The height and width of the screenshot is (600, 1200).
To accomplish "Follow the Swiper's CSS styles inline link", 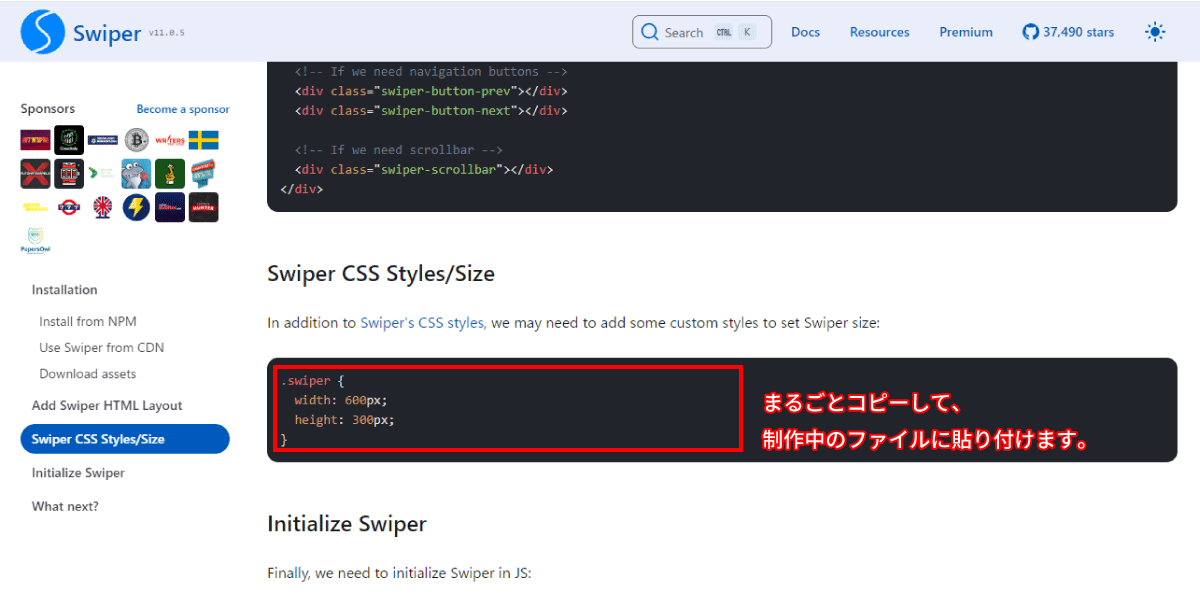I will (x=422, y=323).
